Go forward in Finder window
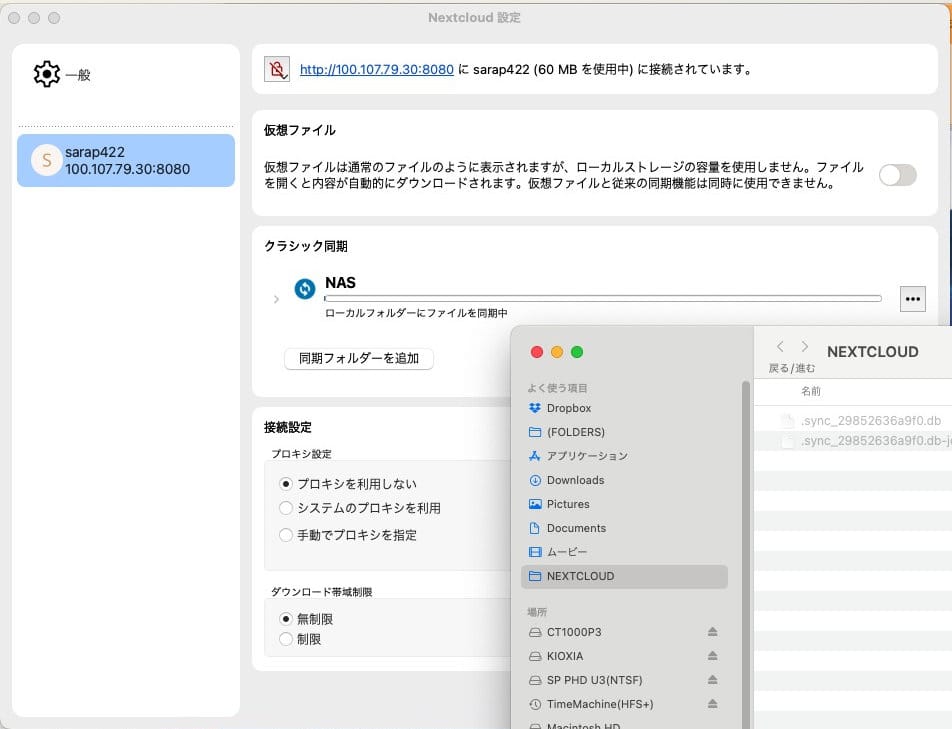Screen dimensions: 952x729 tap(804, 347)
